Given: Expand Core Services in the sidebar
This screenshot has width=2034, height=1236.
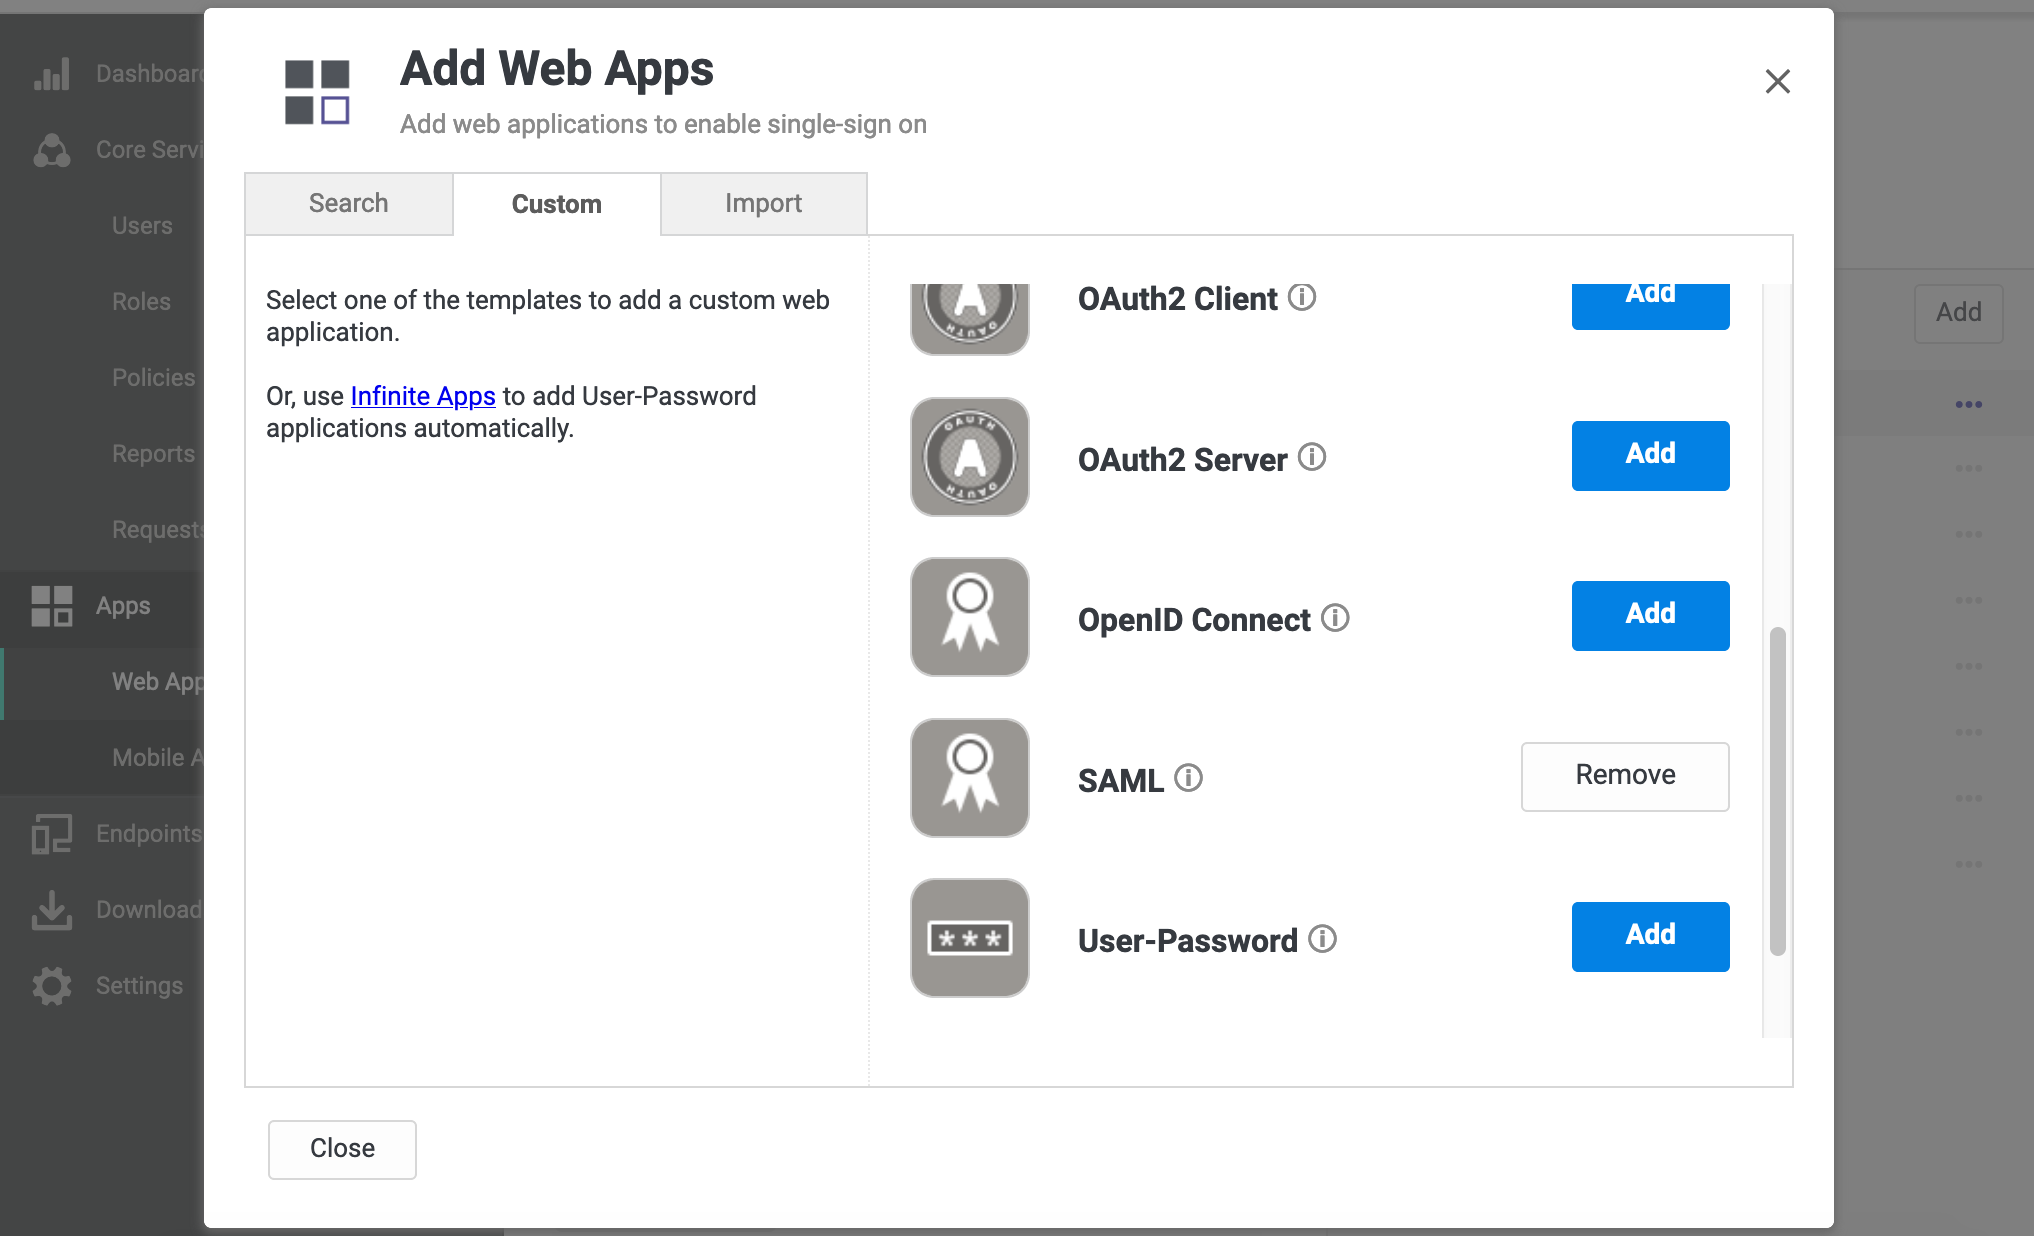Looking at the screenshot, I should (x=52, y=150).
